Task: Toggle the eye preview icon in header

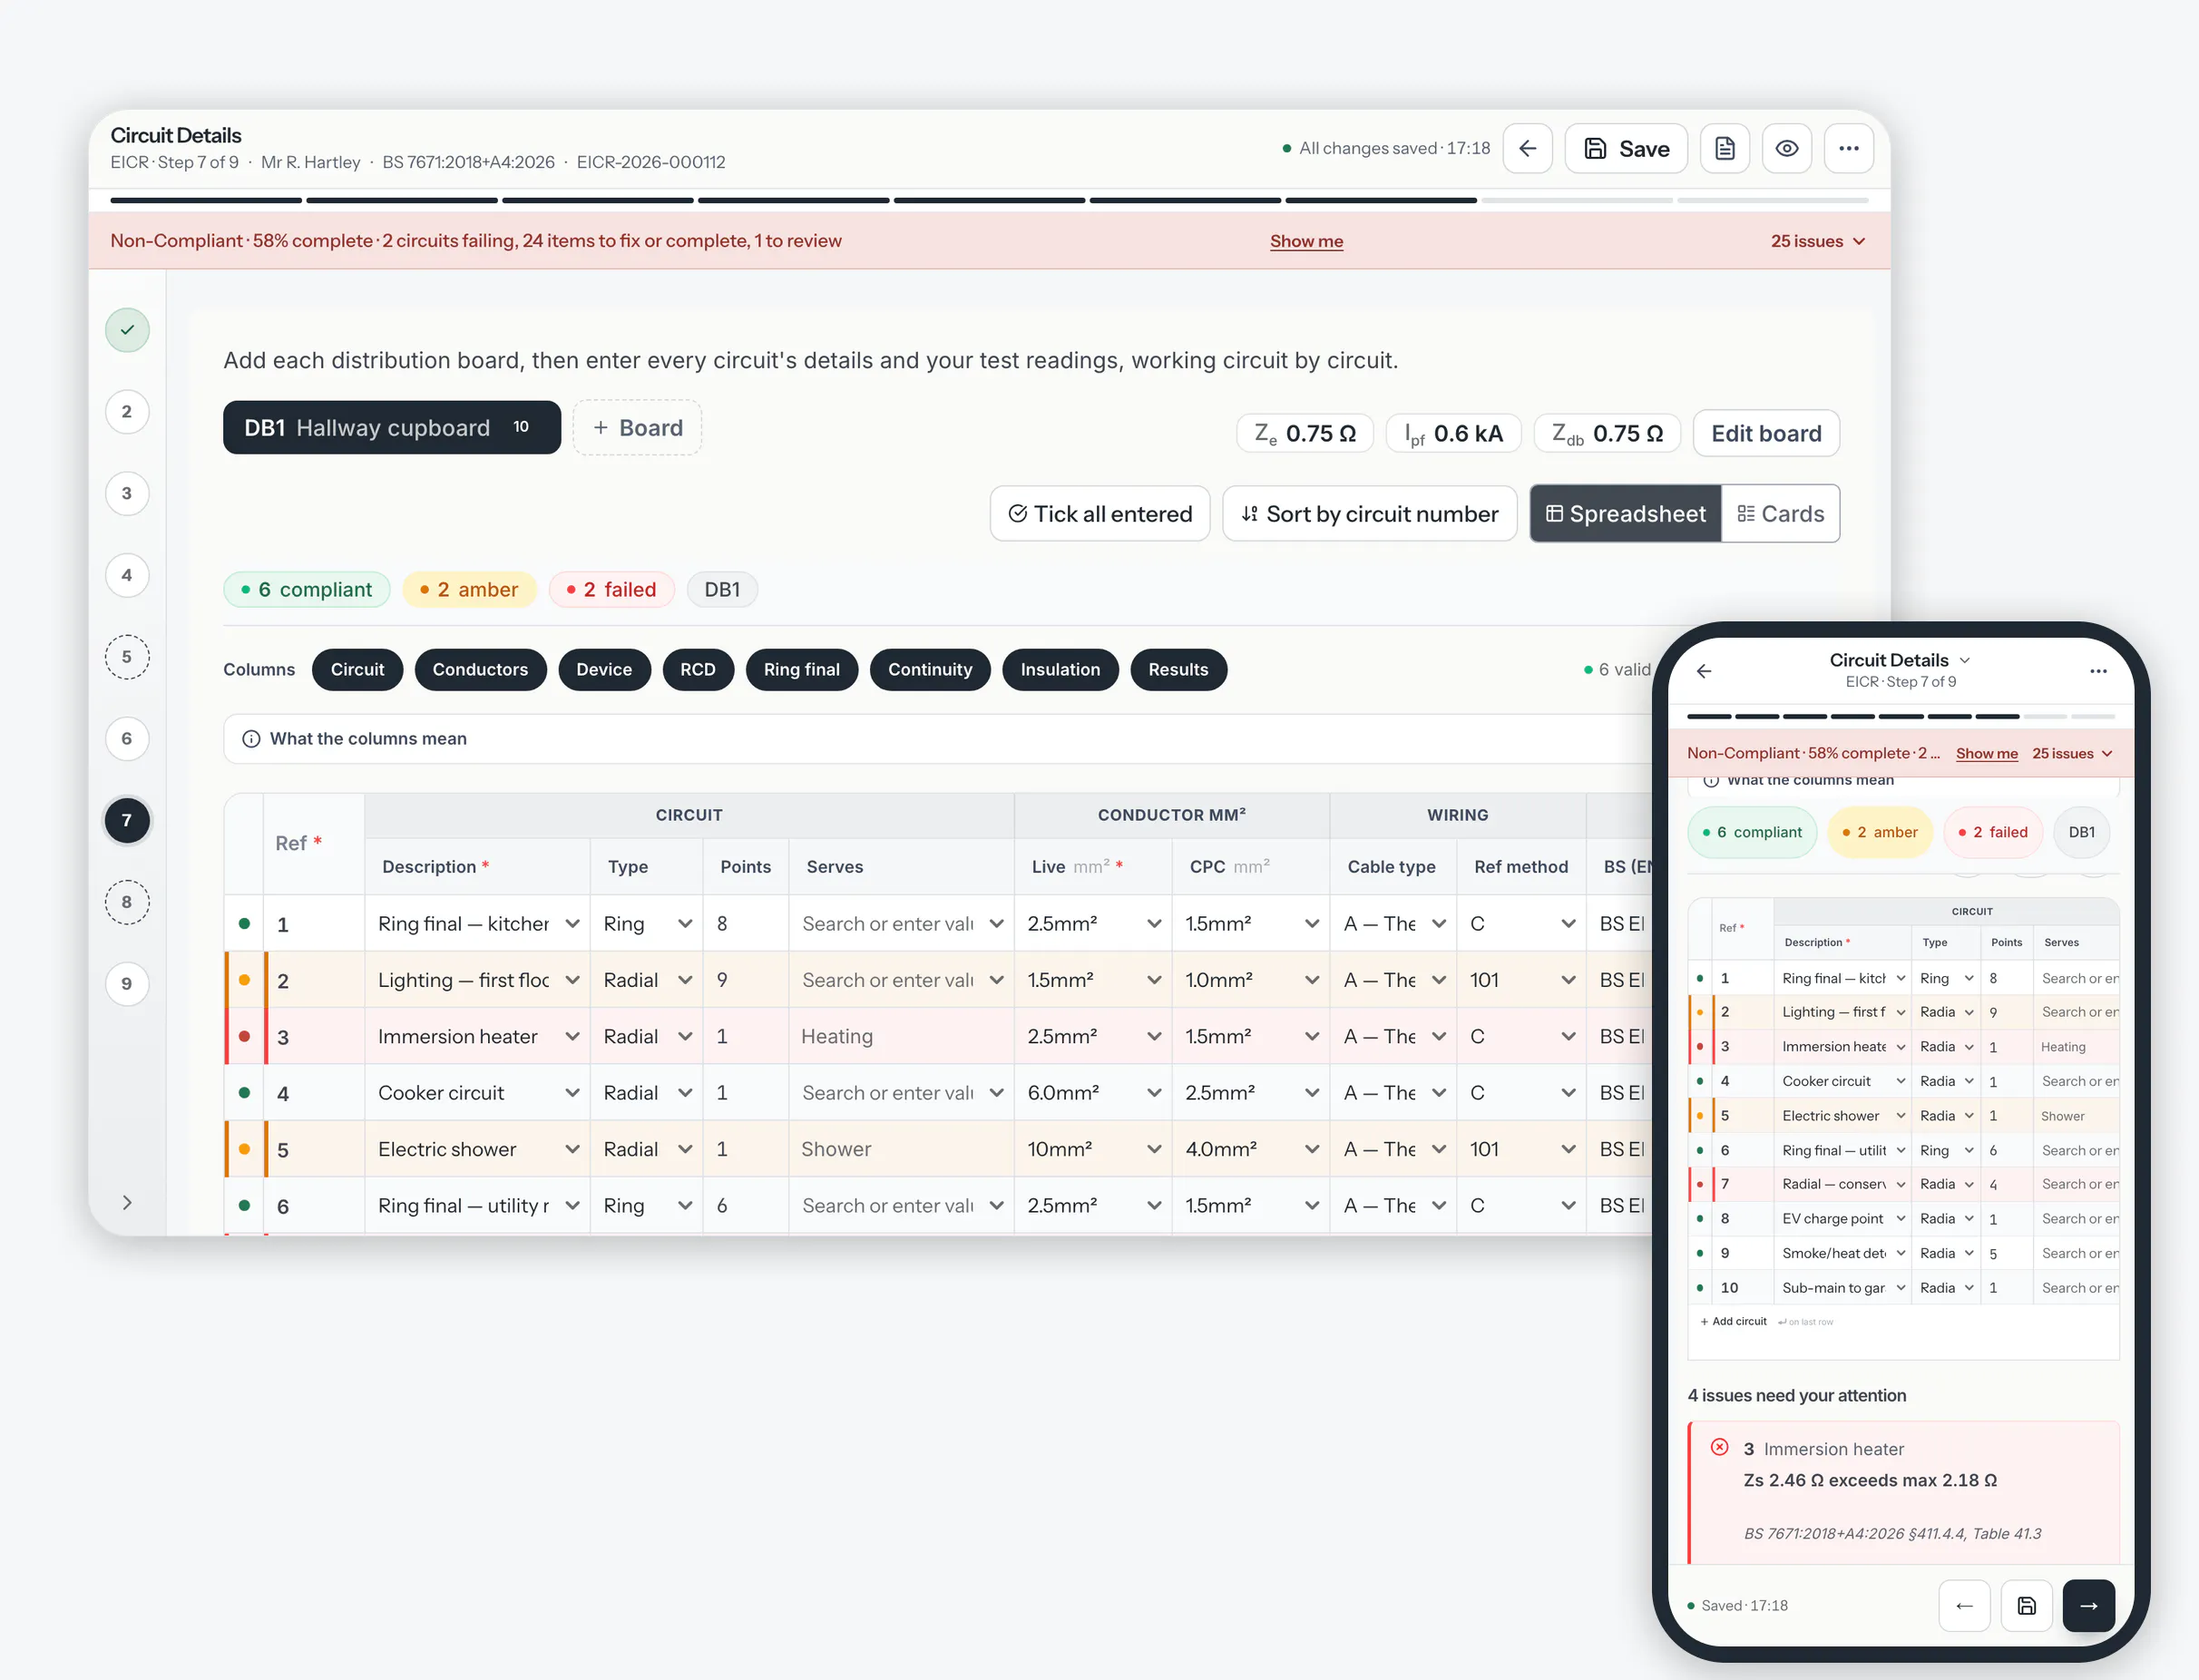Action: tap(1786, 149)
